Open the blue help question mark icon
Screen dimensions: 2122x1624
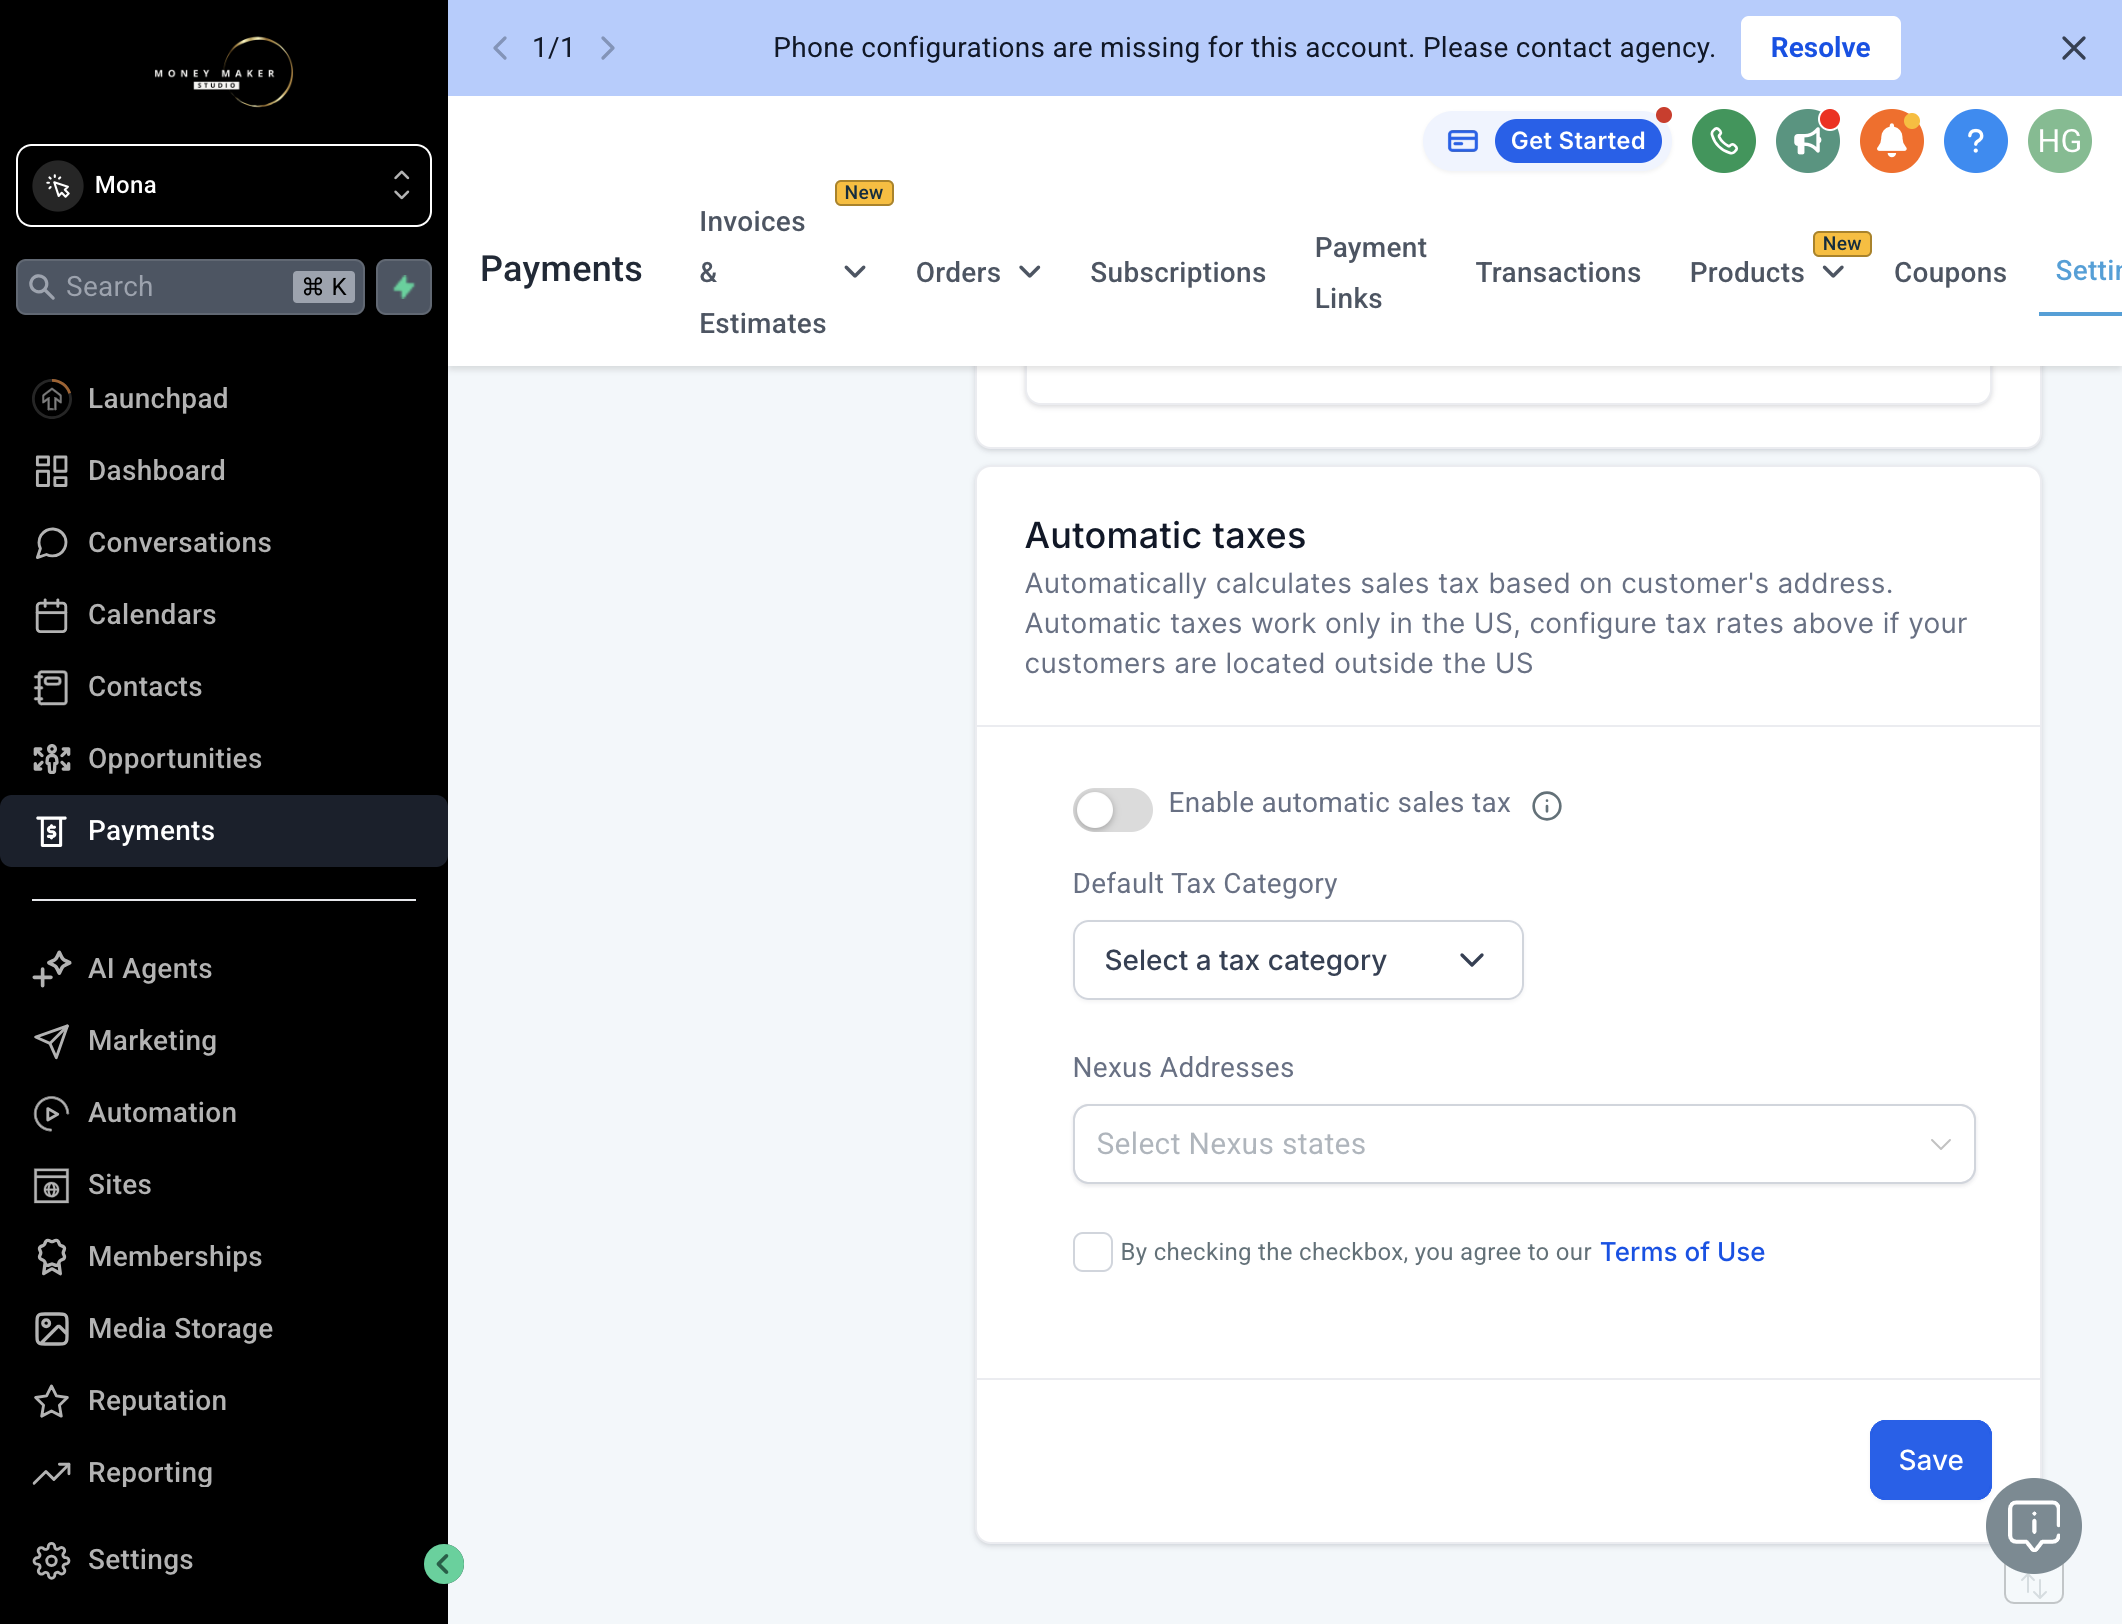(1975, 141)
